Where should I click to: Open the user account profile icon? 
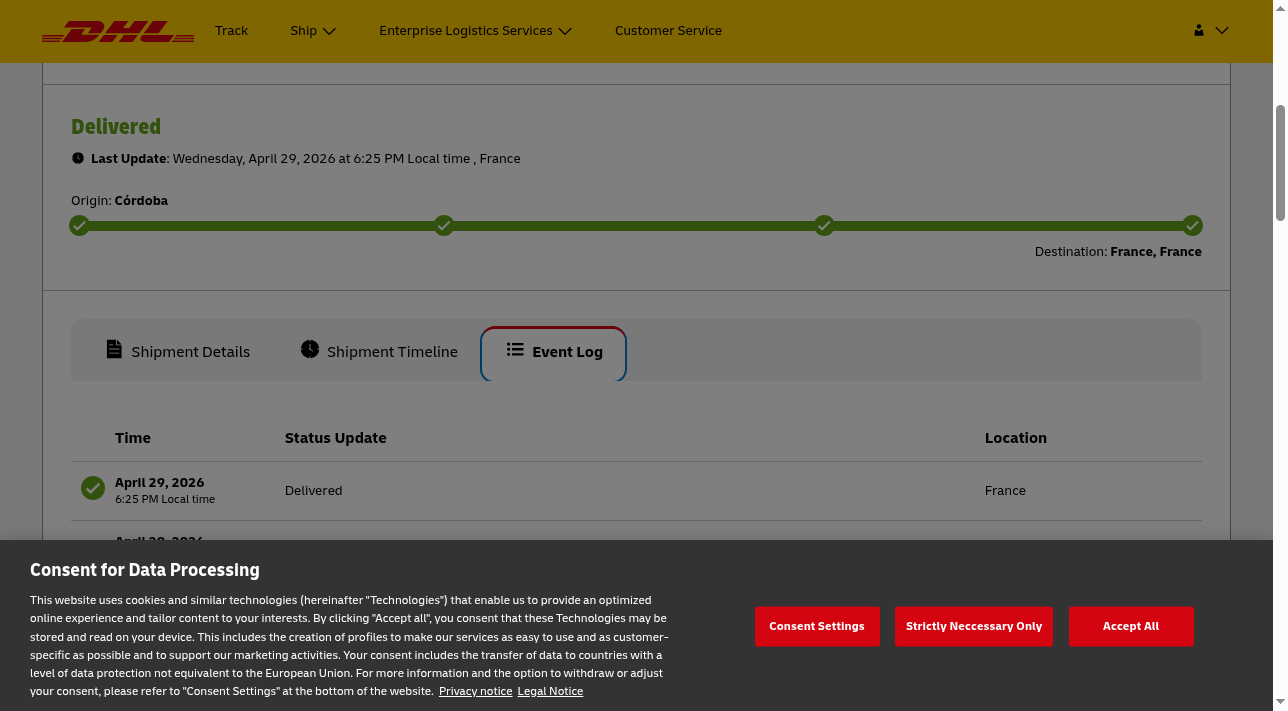1198,30
